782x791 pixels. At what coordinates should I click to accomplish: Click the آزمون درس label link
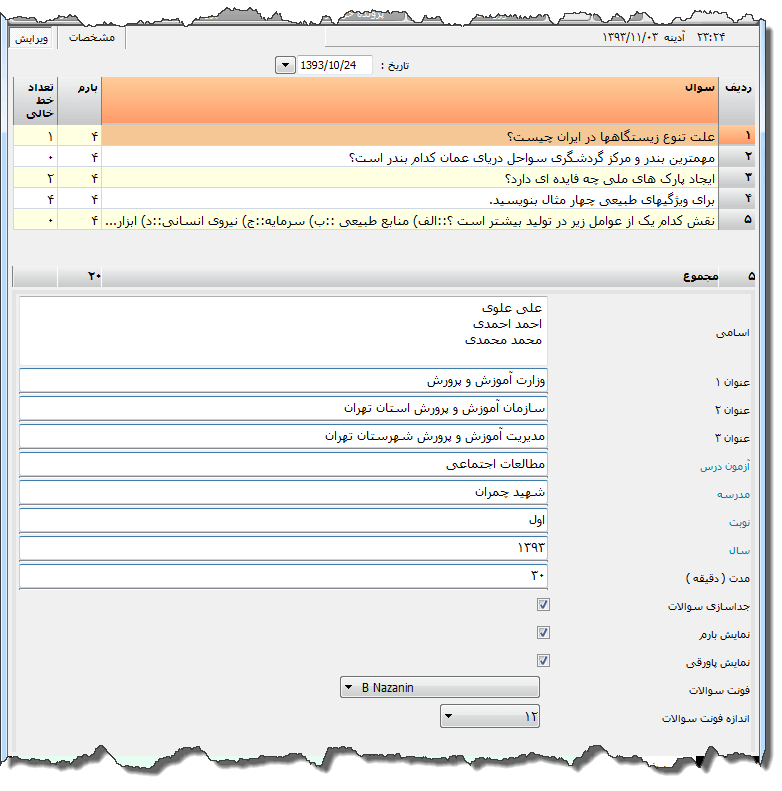pyautogui.click(x=724, y=467)
